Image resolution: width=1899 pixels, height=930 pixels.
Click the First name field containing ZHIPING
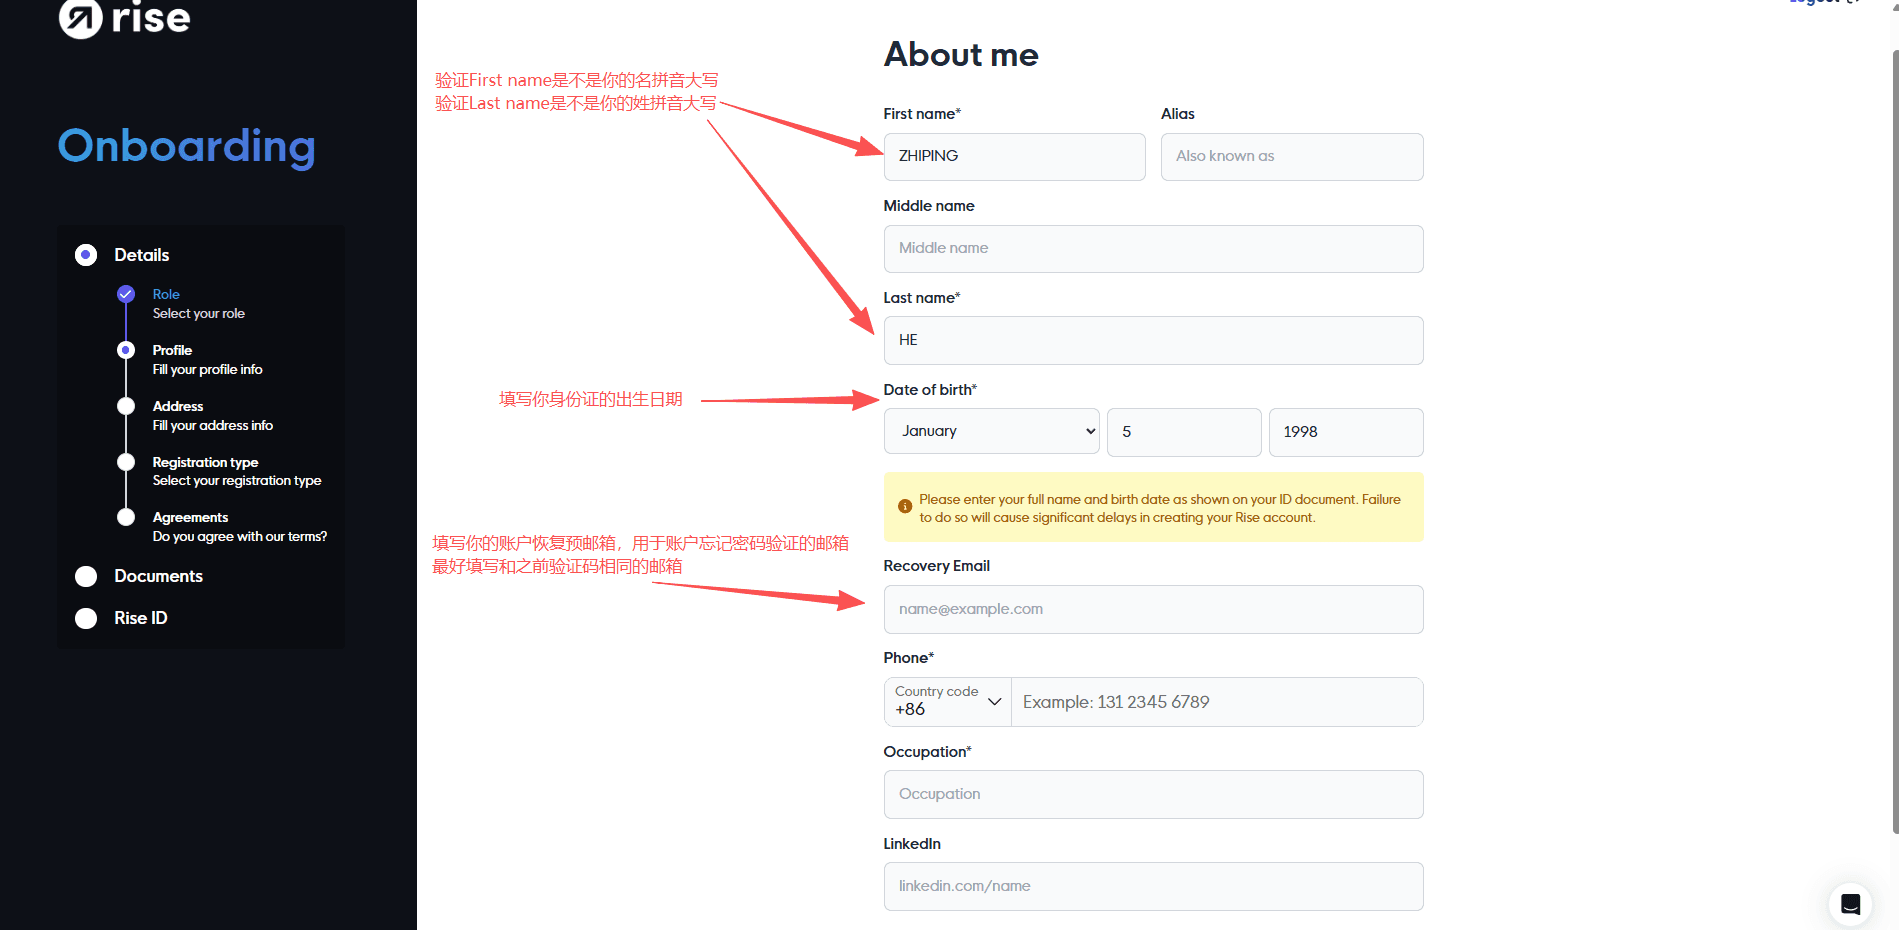pyautogui.click(x=1015, y=157)
